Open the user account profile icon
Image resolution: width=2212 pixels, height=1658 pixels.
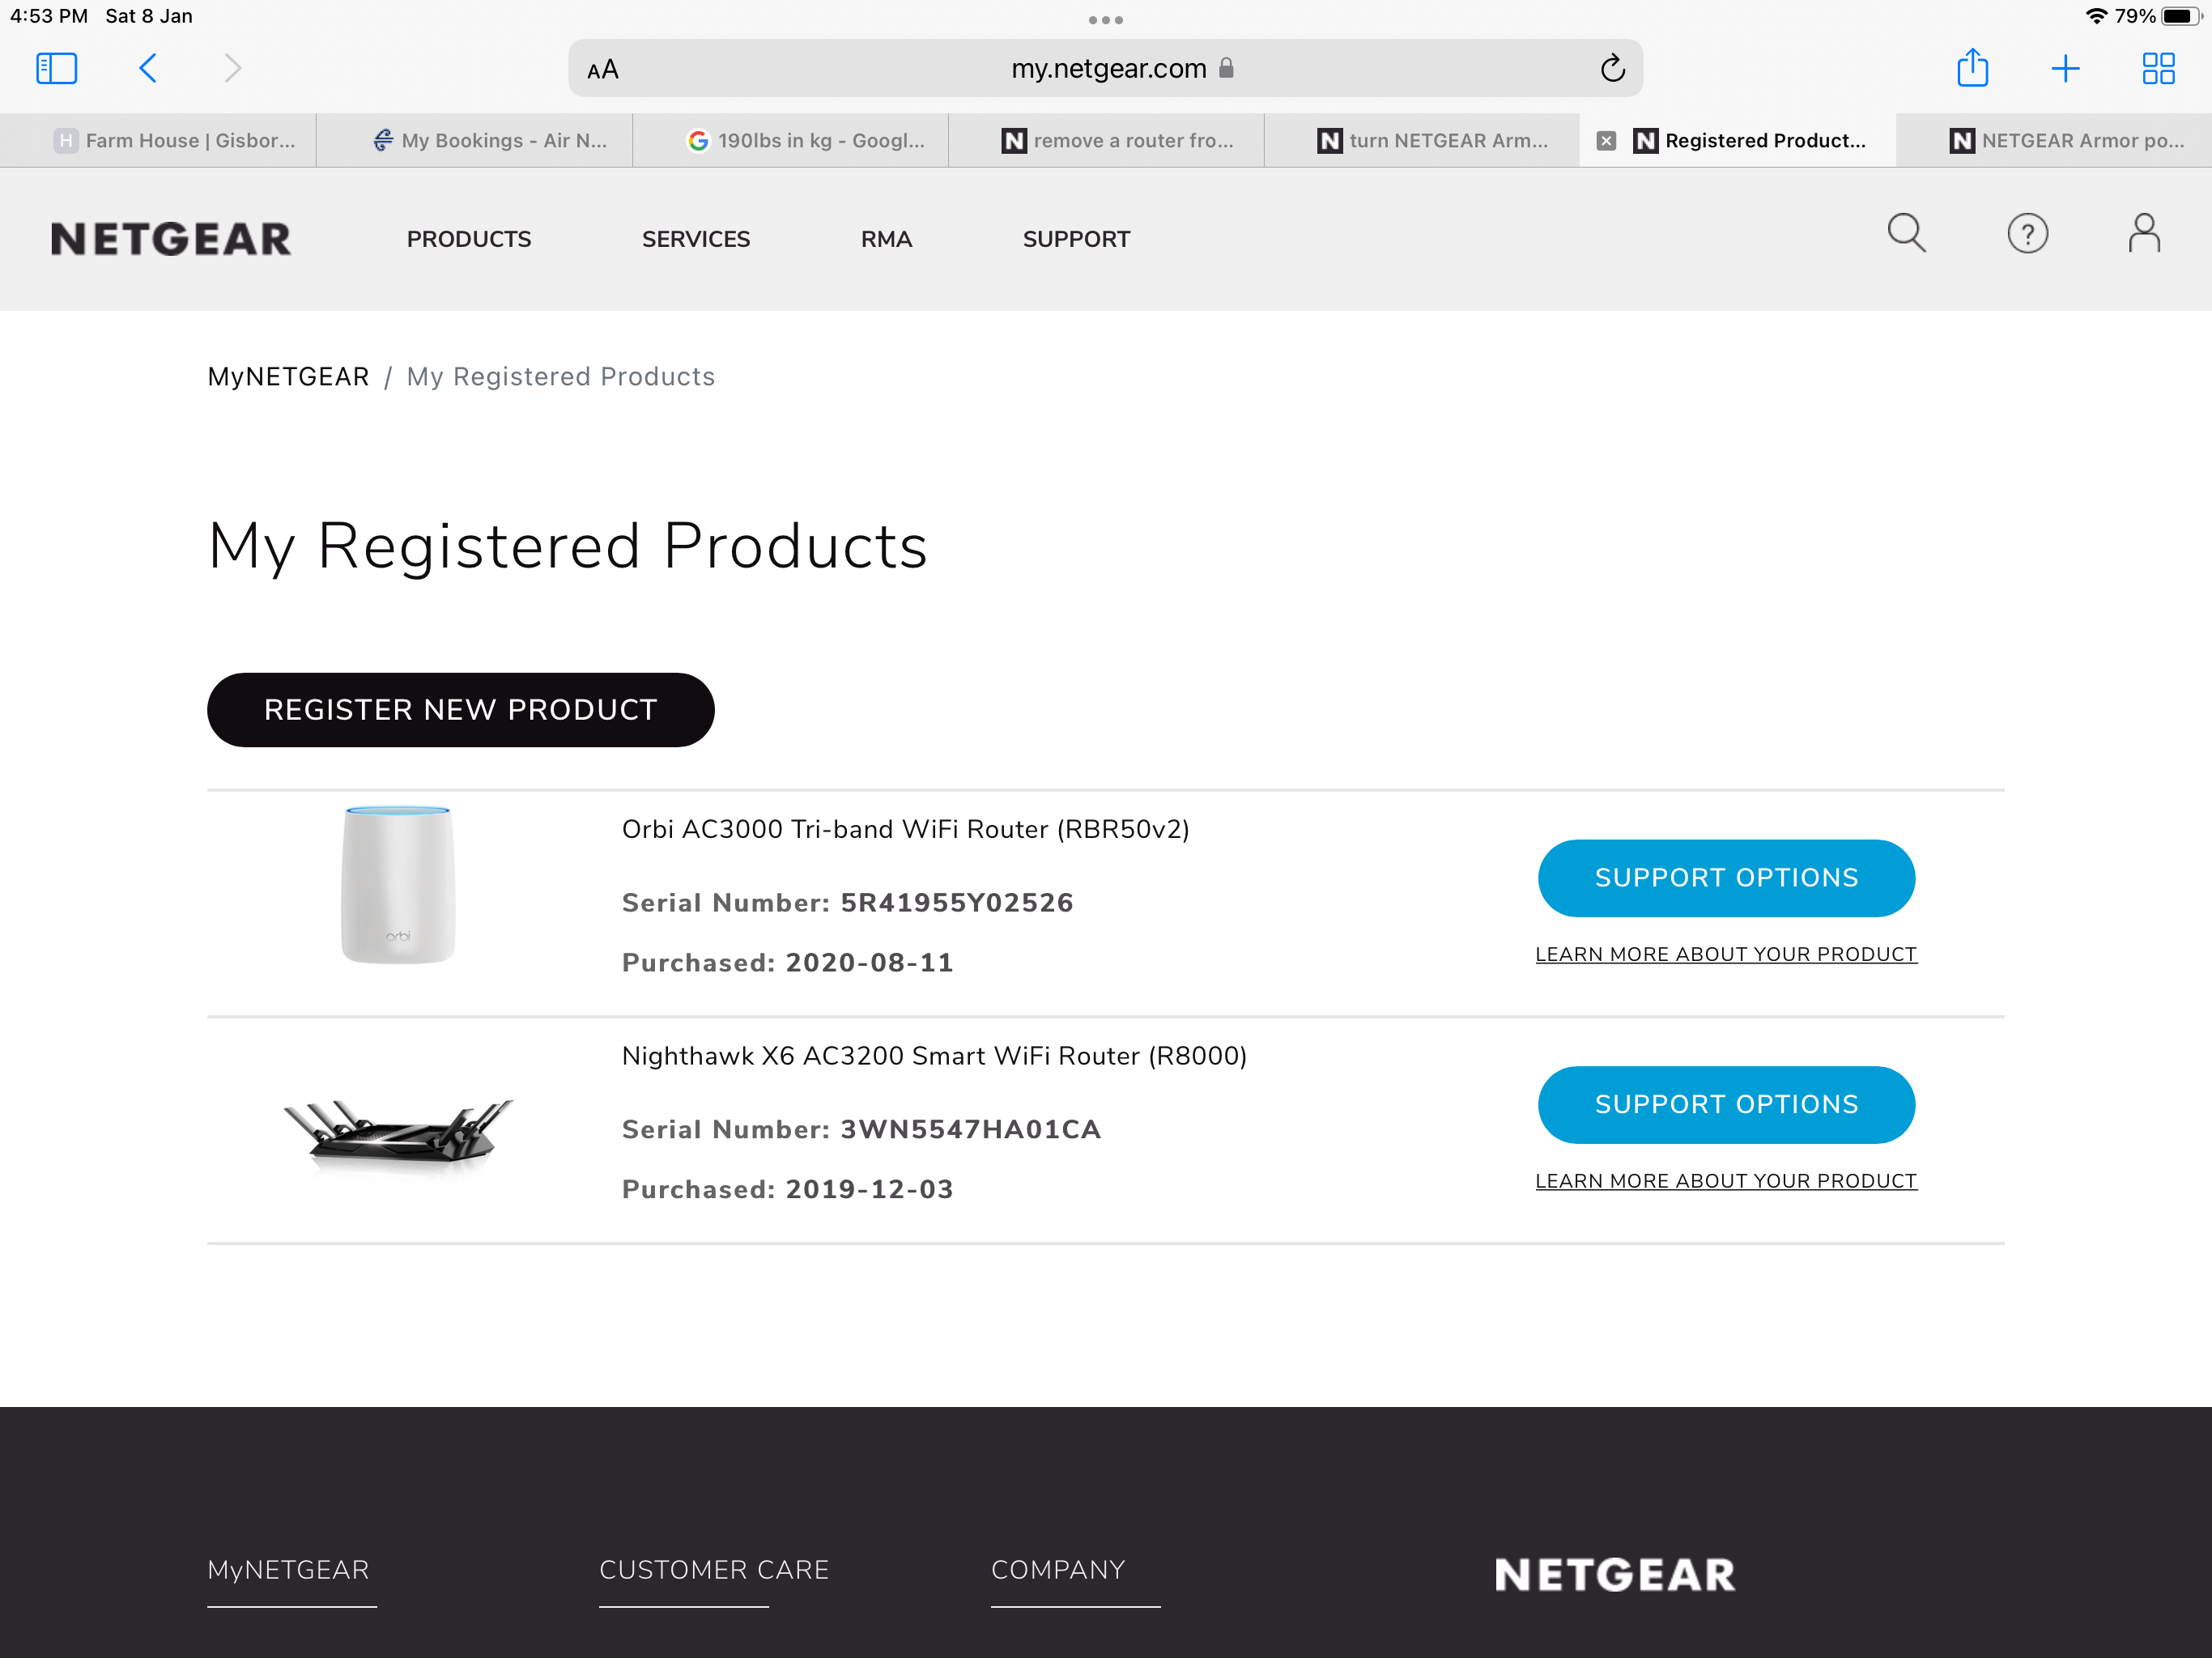click(x=2143, y=234)
